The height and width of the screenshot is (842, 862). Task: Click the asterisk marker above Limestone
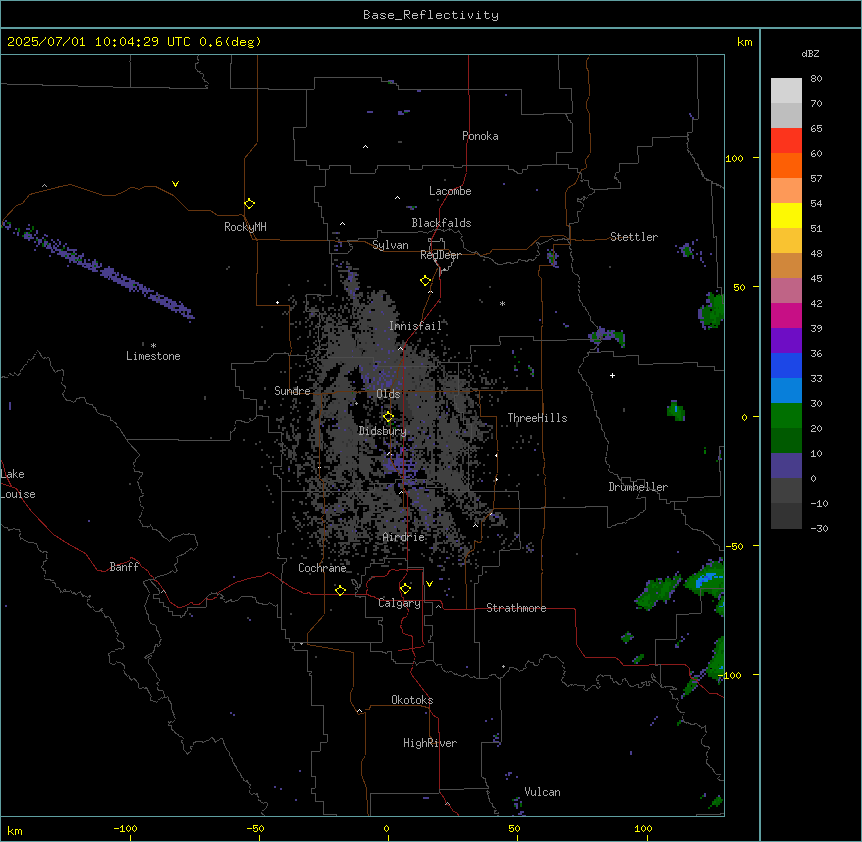coord(153,345)
